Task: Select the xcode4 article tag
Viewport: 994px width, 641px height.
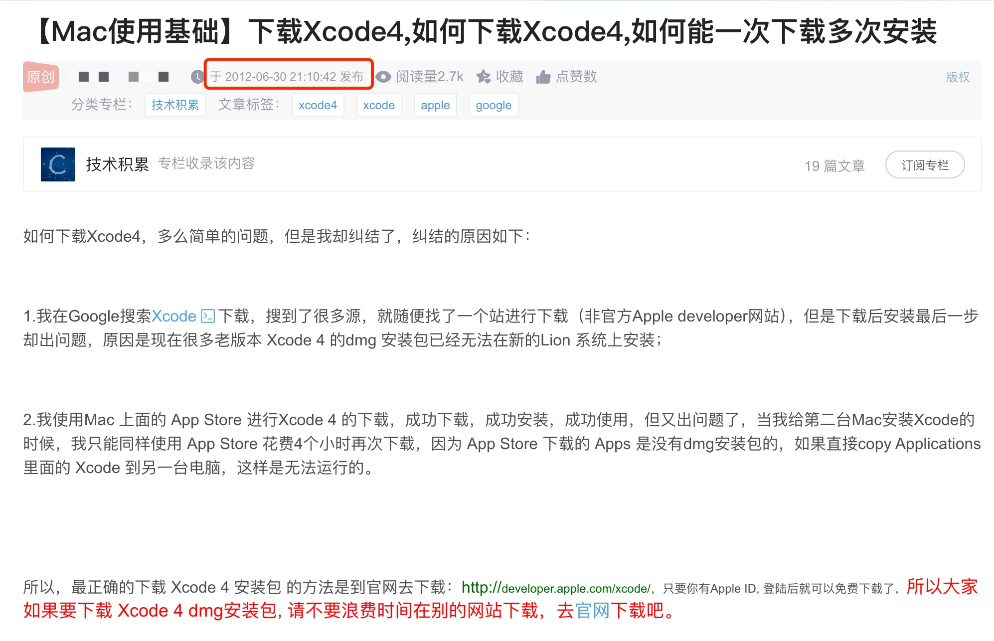Action: (x=318, y=105)
